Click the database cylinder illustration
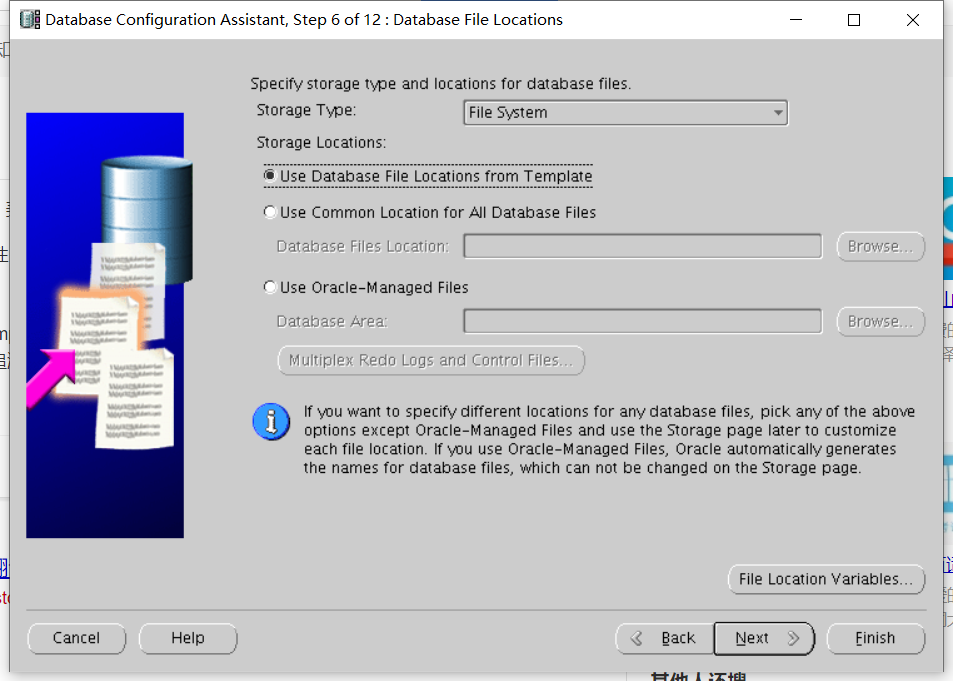 [147, 219]
